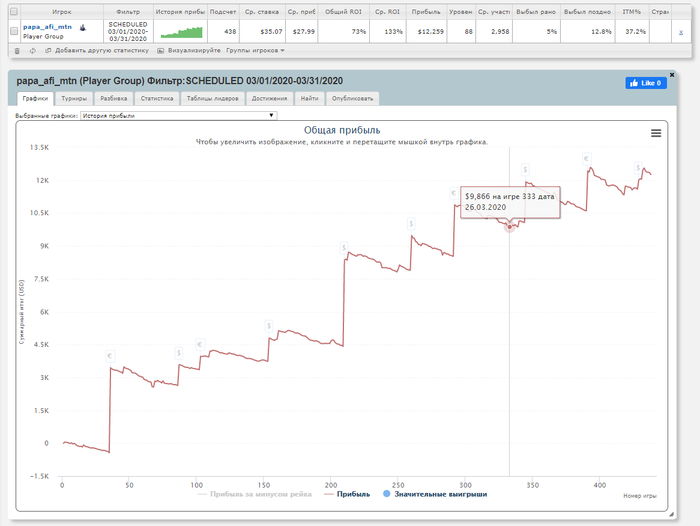Switch to the Графики tab
This screenshot has height=526, width=700.
pos(35,98)
